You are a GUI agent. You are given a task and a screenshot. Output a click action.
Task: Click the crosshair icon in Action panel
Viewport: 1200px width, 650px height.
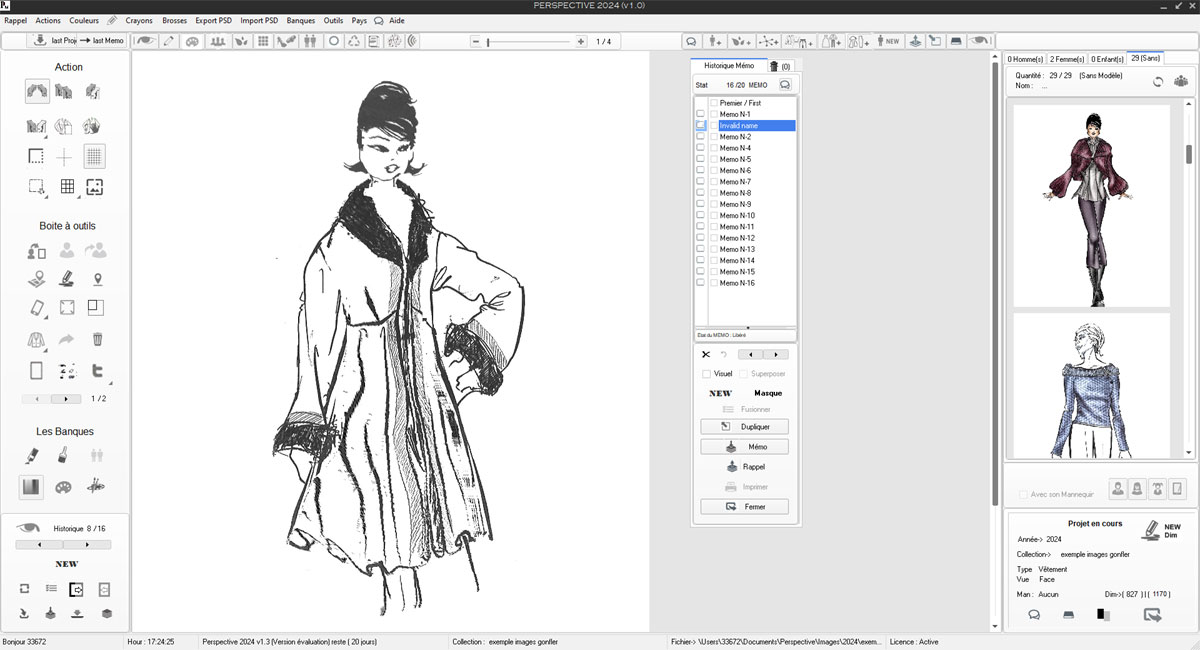coord(64,157)
